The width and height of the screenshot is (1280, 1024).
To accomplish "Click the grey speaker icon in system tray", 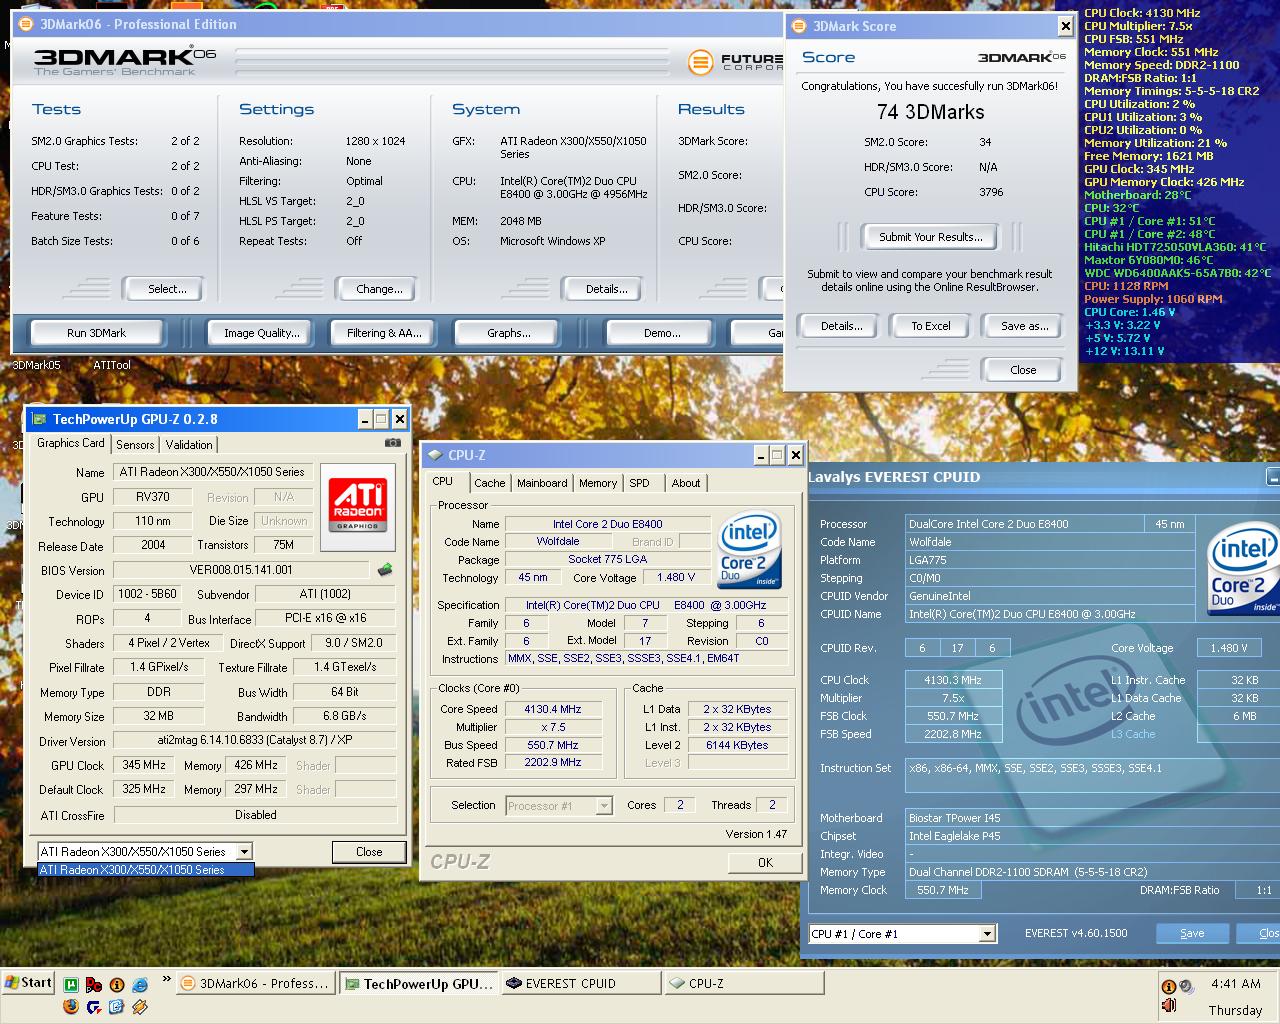I will click(x=1187, y=987).
